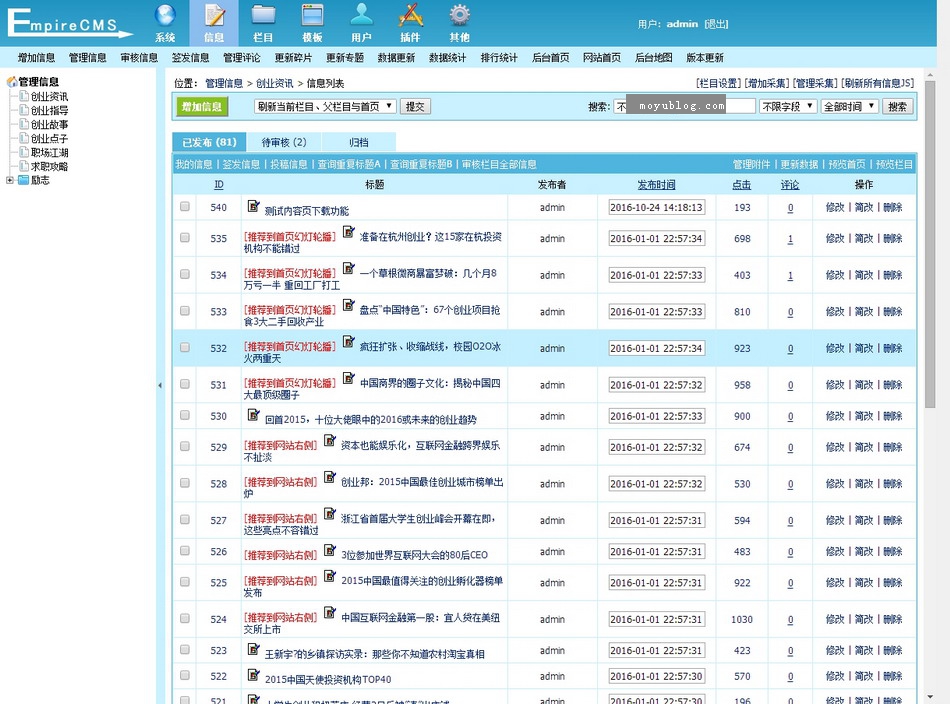Check the checkbox for row 530

tap(185, 416)
